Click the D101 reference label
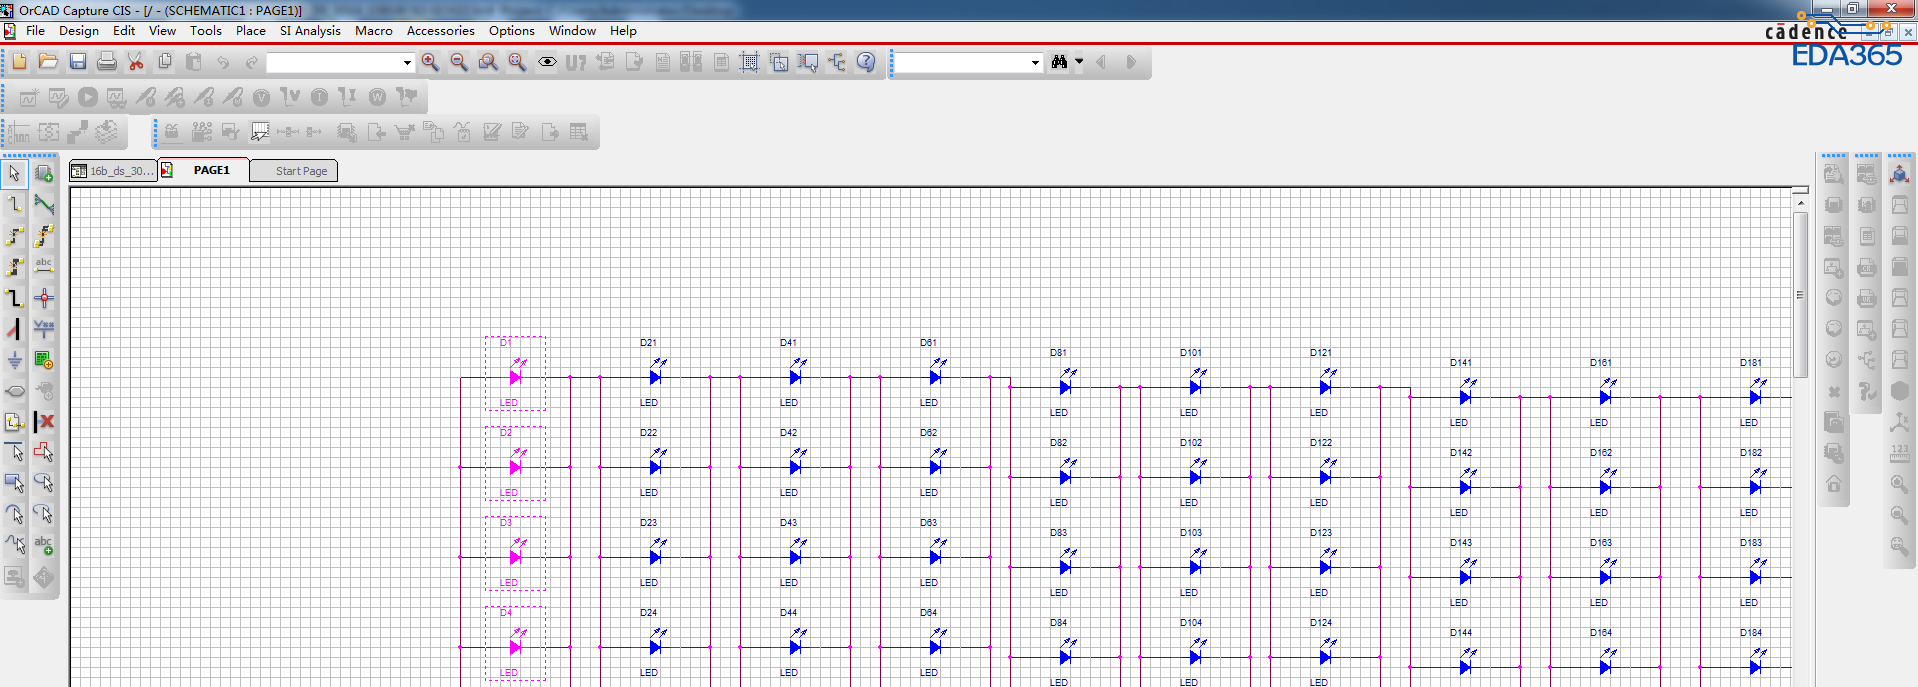Viewport: 1918px width, 687px height. click(1190, 353)
